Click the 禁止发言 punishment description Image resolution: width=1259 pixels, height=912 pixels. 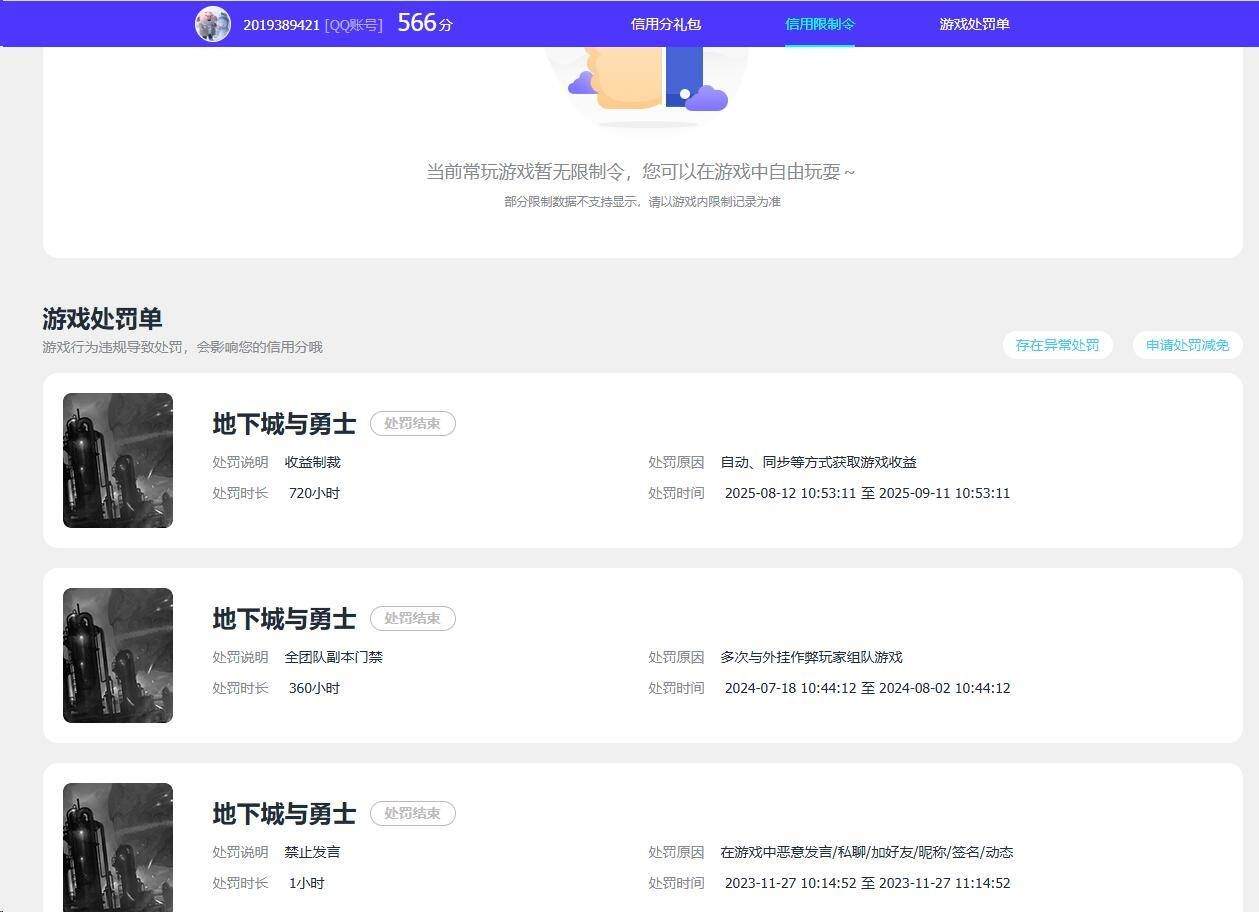click(313, 852)
